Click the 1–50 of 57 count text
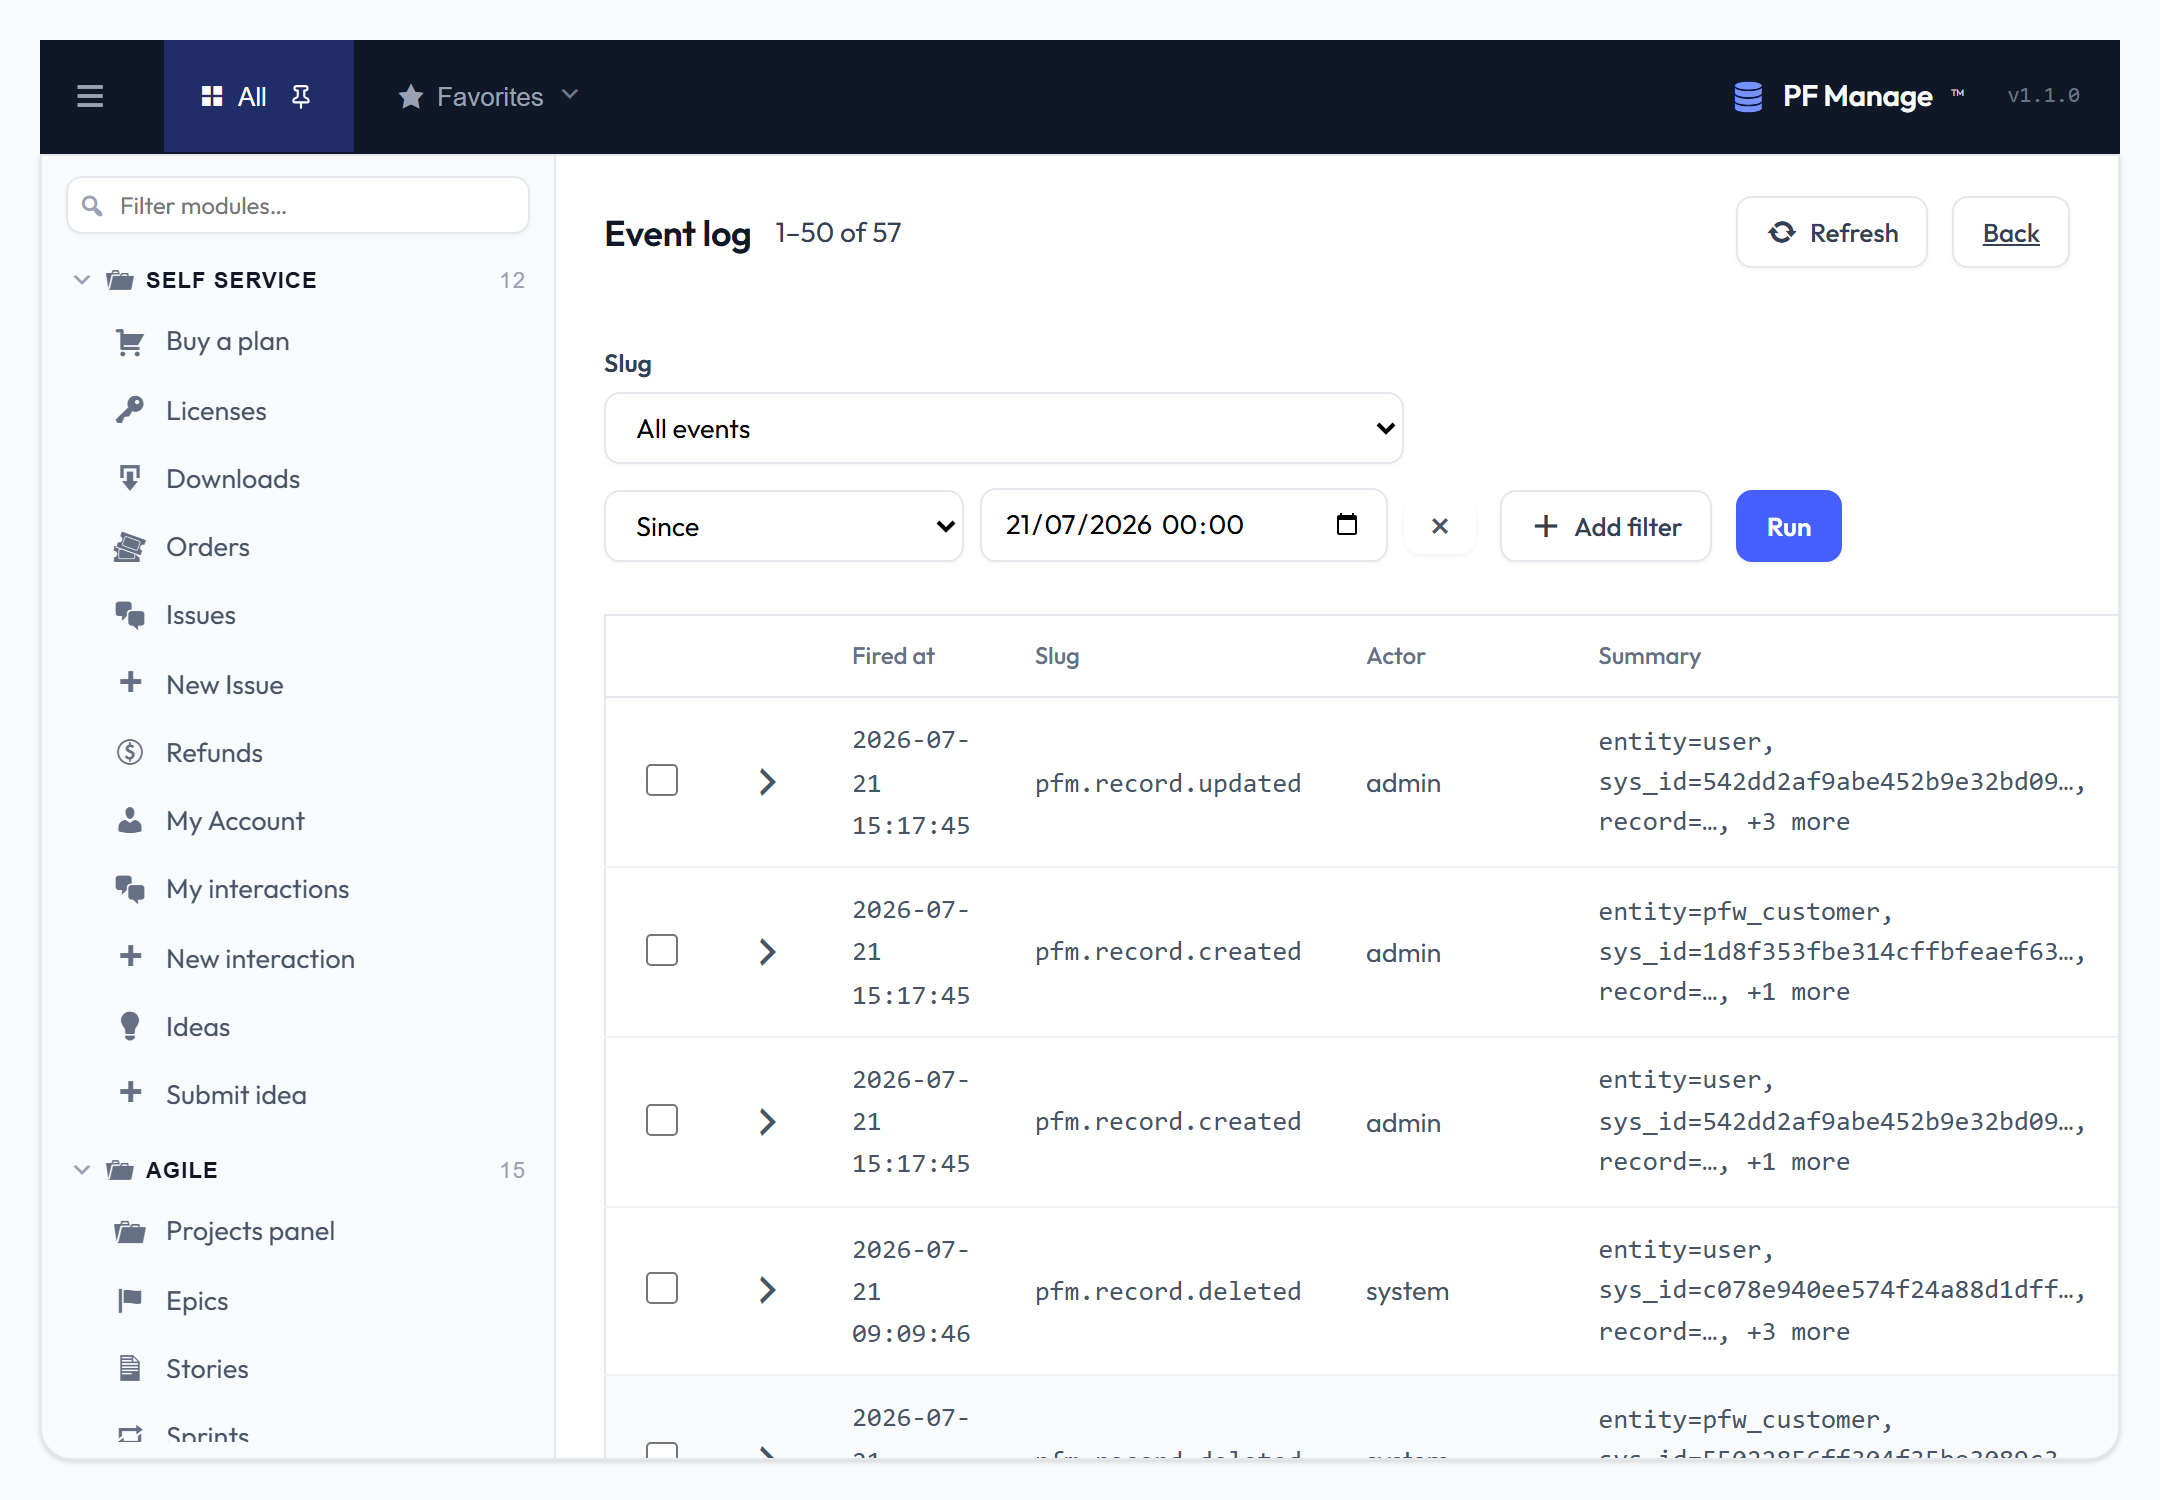Screen dimensions: 2160x1500 (x=838, y=233)
